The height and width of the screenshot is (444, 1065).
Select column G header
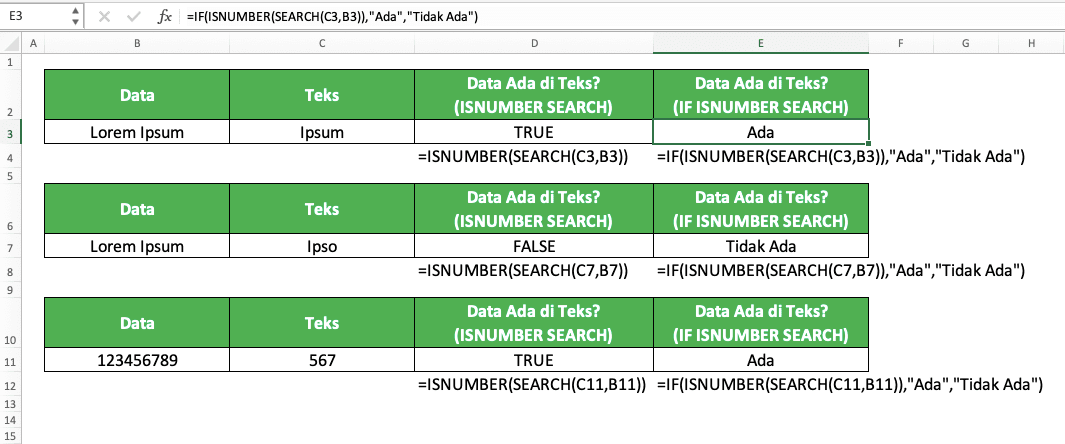point(966,44)
